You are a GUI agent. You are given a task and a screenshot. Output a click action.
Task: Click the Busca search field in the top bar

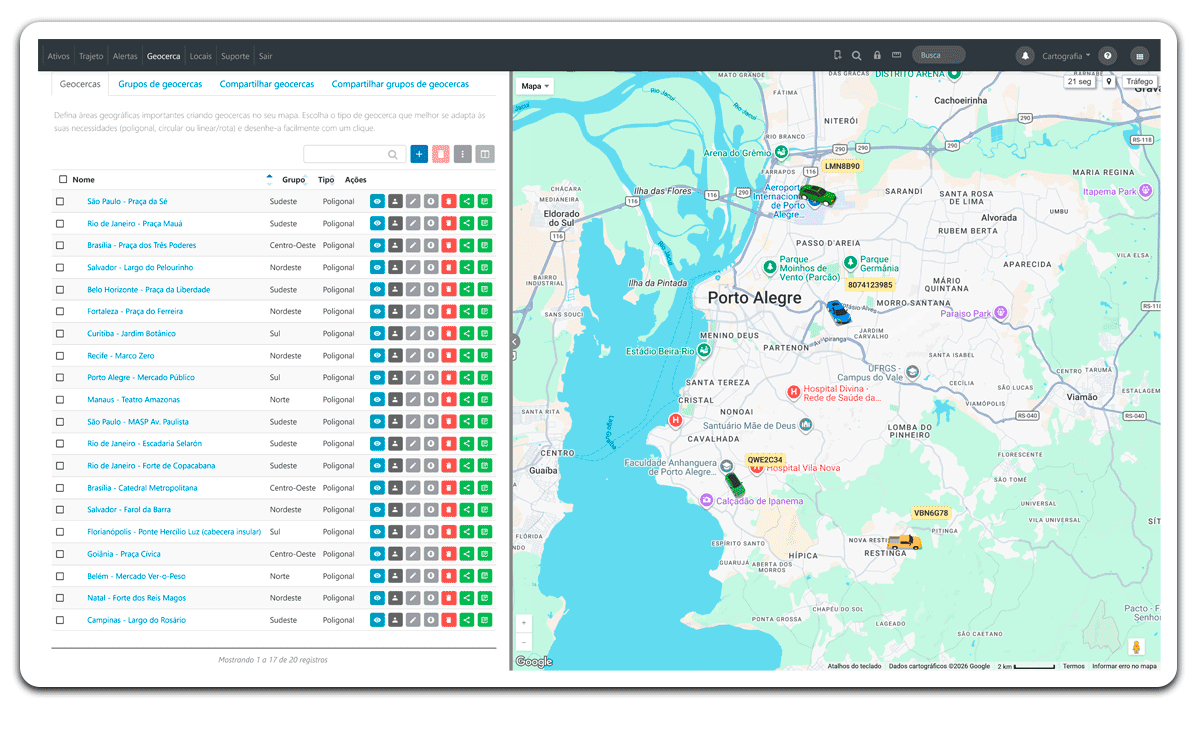(x=940, y=56)
